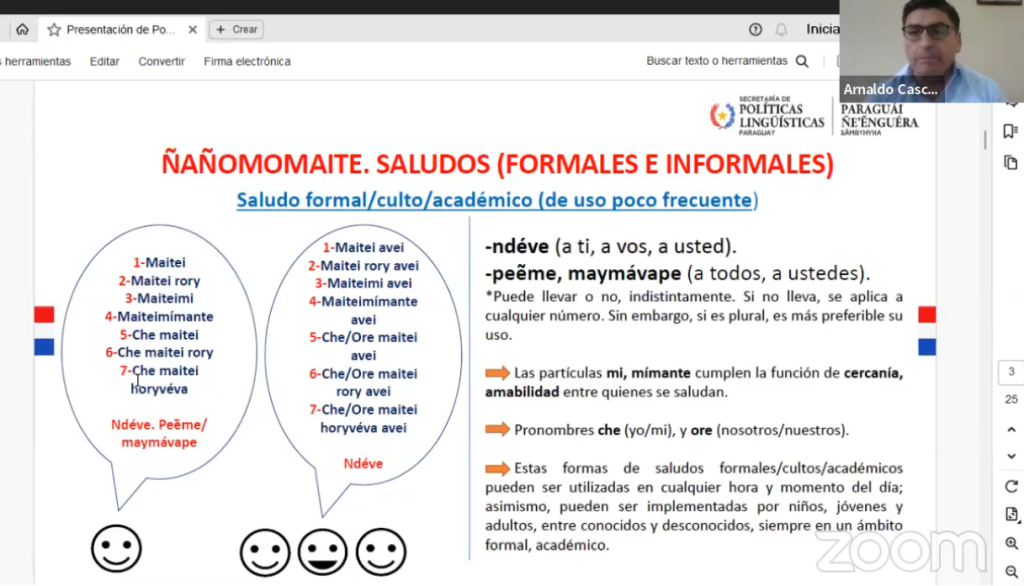The width and height of the screenshot is (1024, 586).
Task: Click the search magnifier icon
Action: tap(802, 61)
